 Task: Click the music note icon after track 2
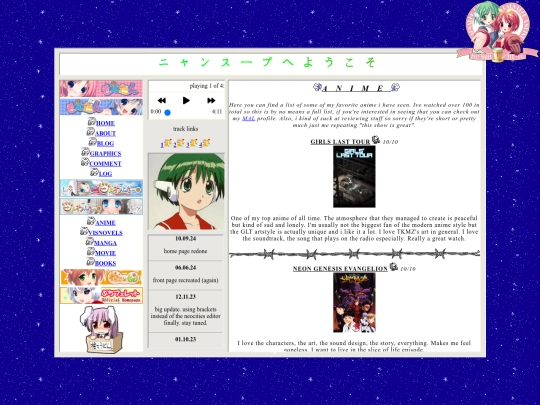181,143
